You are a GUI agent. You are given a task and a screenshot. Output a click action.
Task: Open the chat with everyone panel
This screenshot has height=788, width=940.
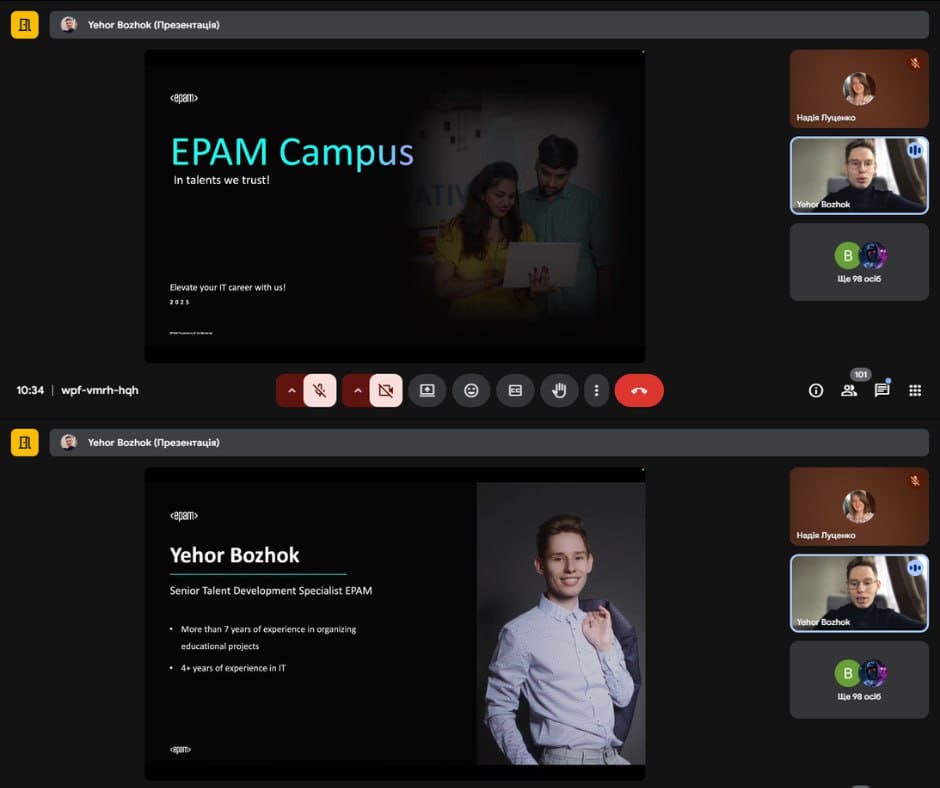(882, 391)
